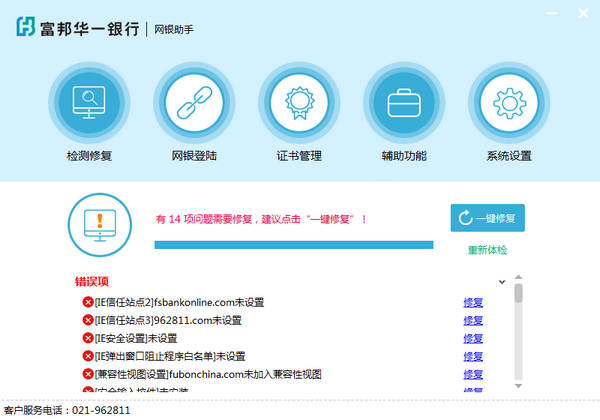
Task: Click the 富邦华一银行 logo
Action: [x=78, y=28]
